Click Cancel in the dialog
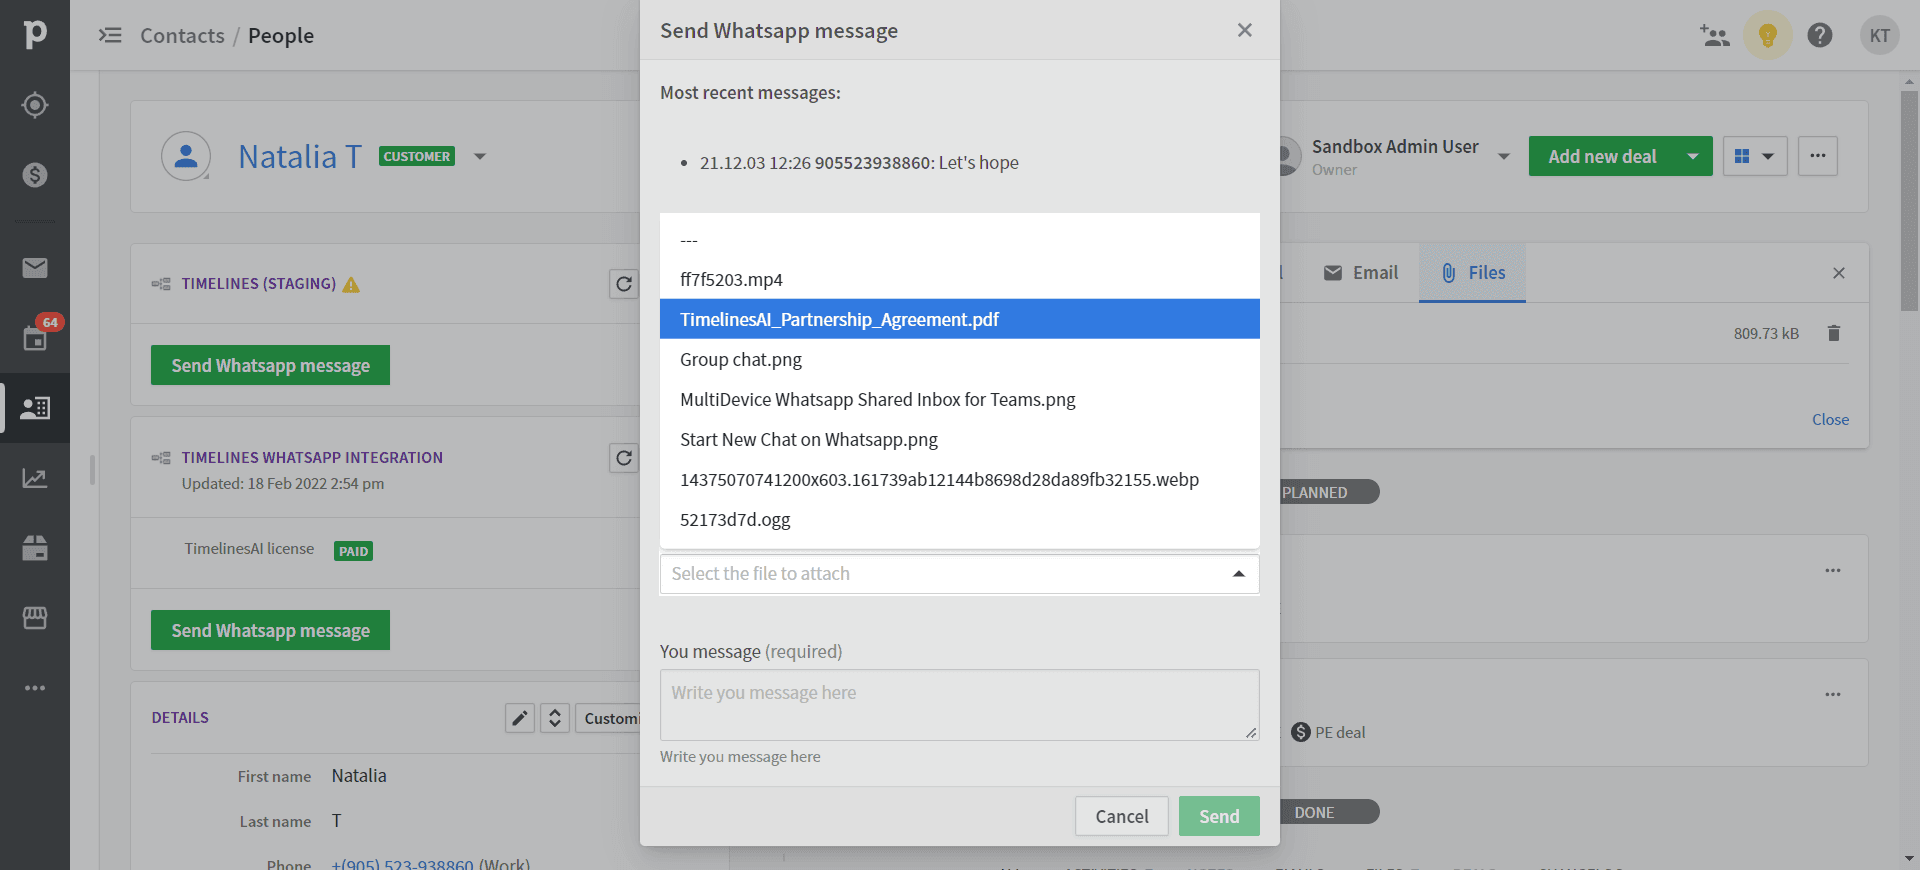This screenshot has width=1920, height=870. click(1122, 816)
